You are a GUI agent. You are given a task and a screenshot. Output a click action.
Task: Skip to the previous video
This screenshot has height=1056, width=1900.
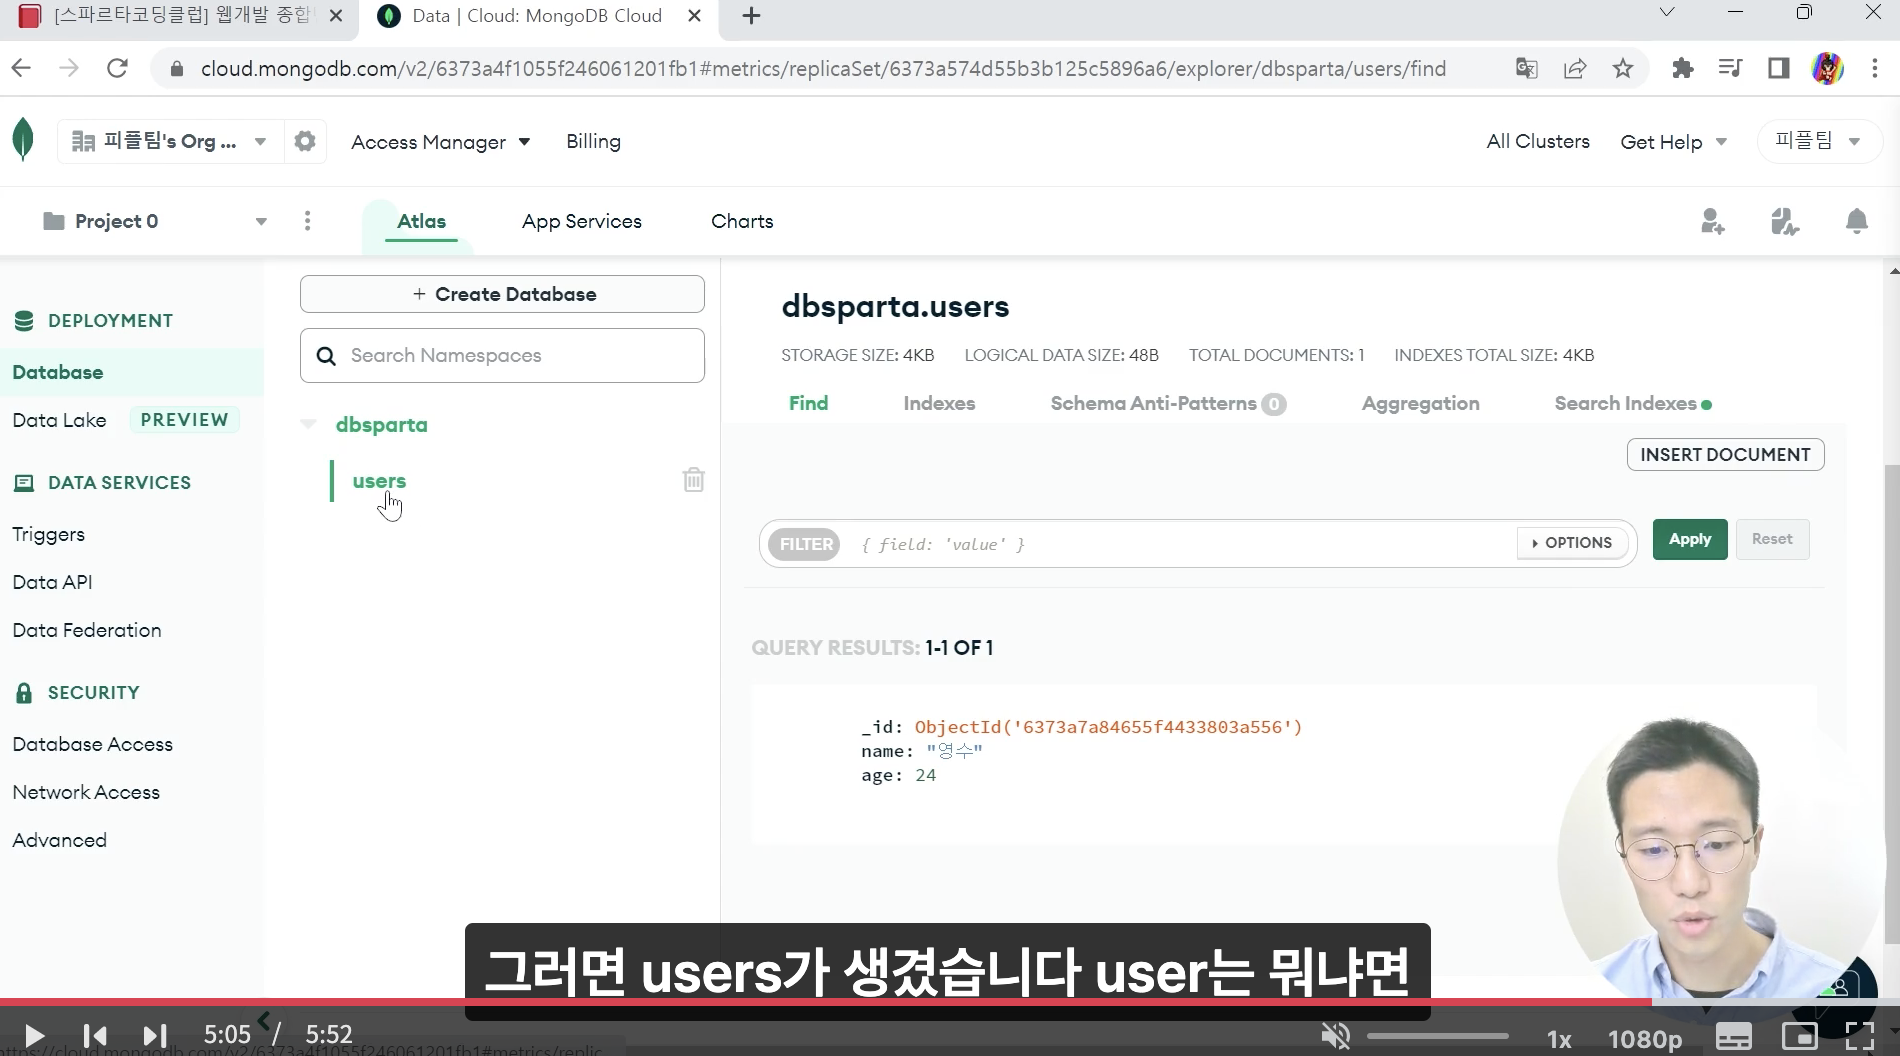(95, 1035)
